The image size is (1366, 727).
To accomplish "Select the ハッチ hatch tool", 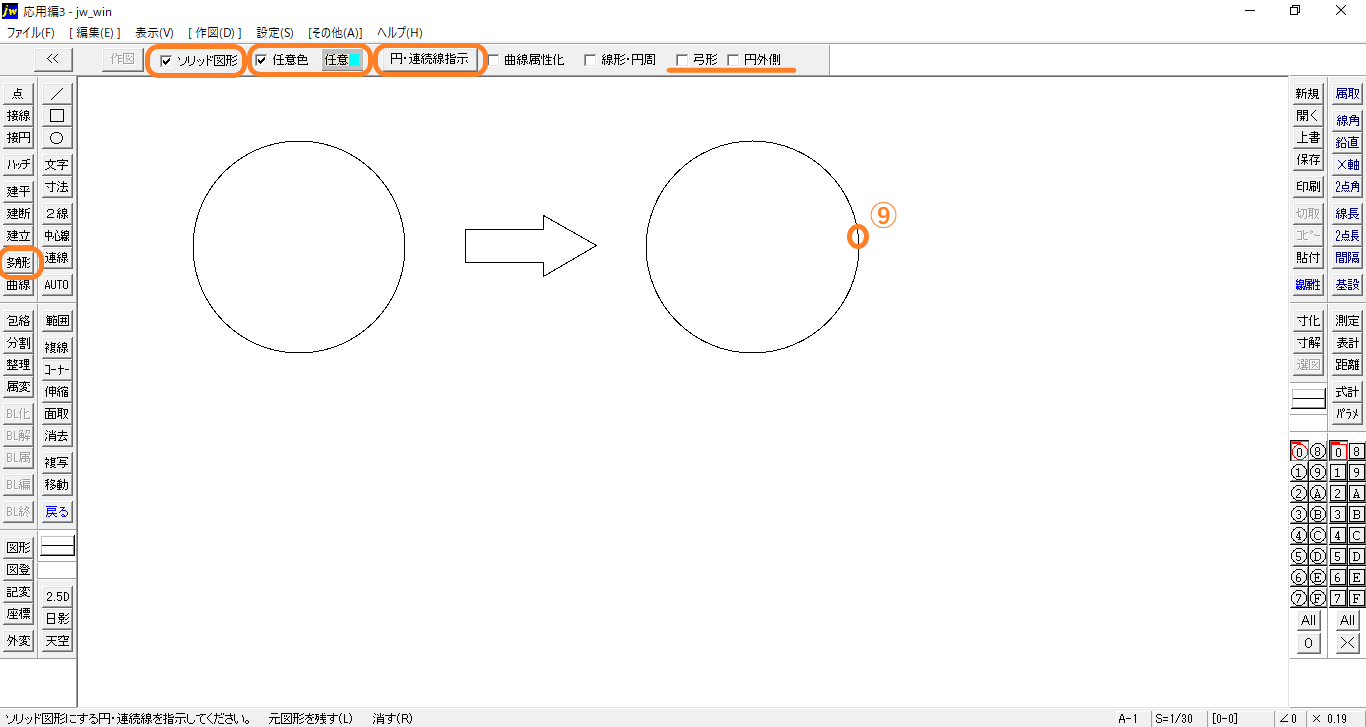I will tap(19, 165).
